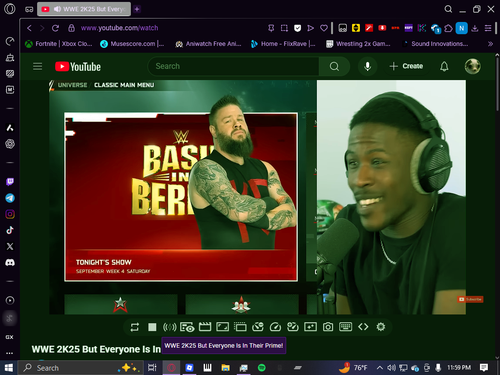Click the snapshot capture icon in address bar
500x375 pixels.
(284, 28)
